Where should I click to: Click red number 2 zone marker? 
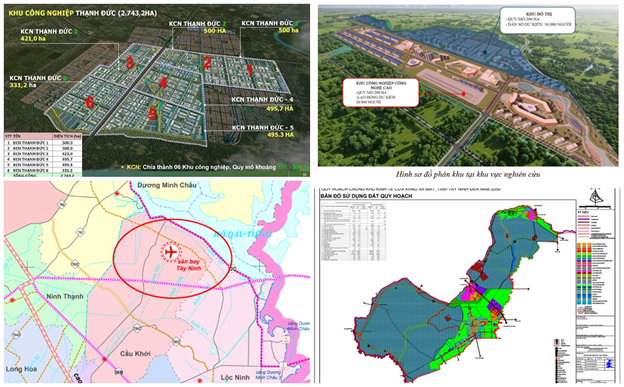click(x=207, y=63)
